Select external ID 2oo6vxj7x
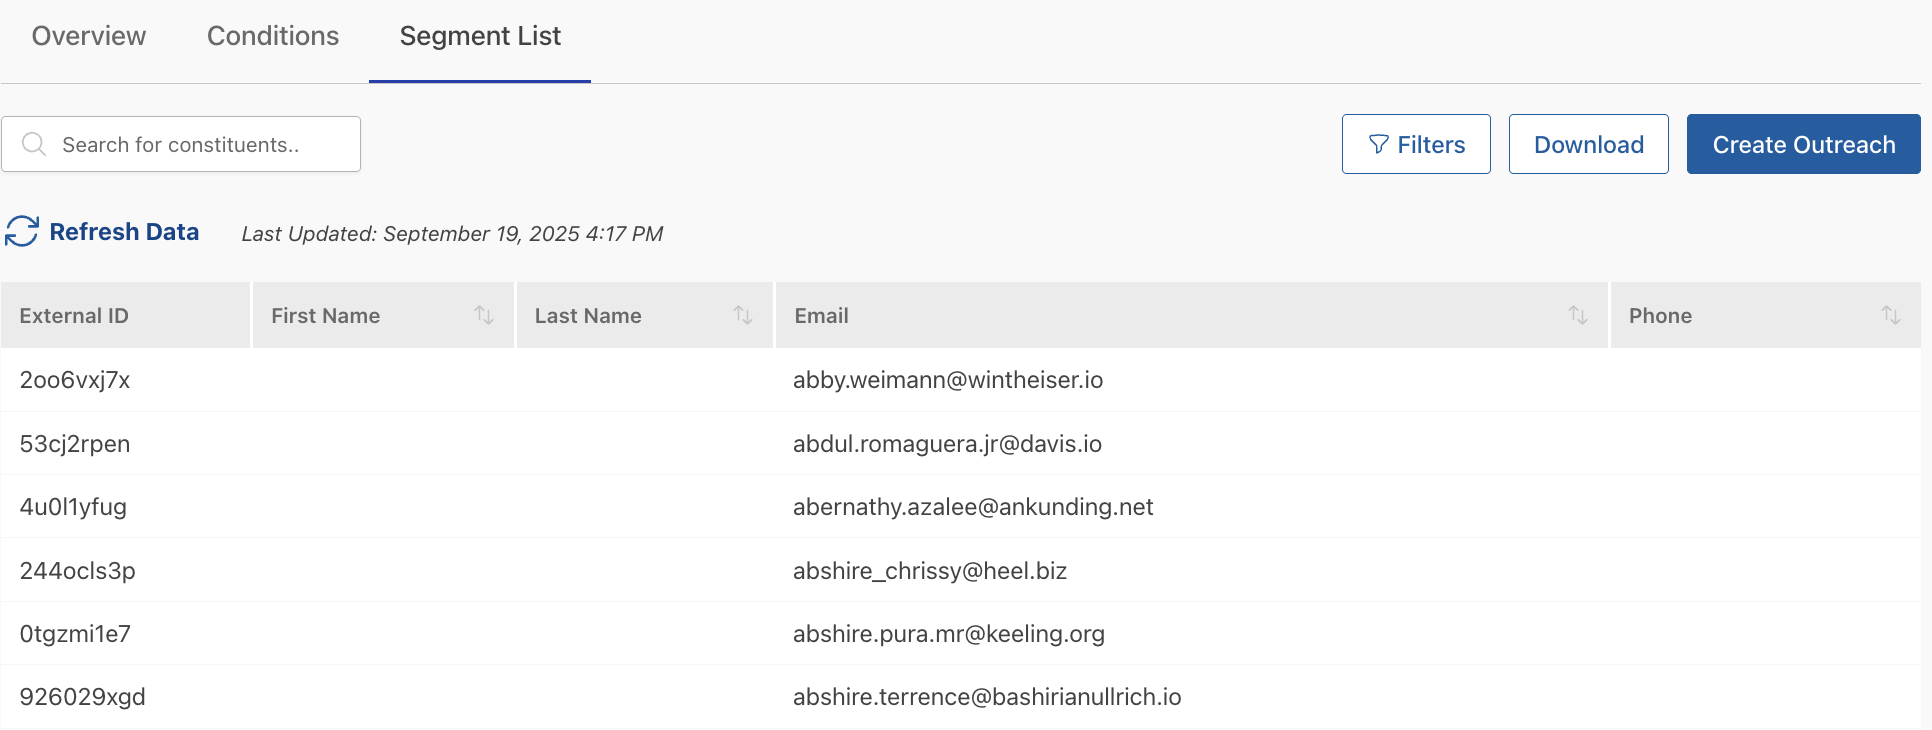The width and height of the screenshot is (1932, 730). click(75, 380)
